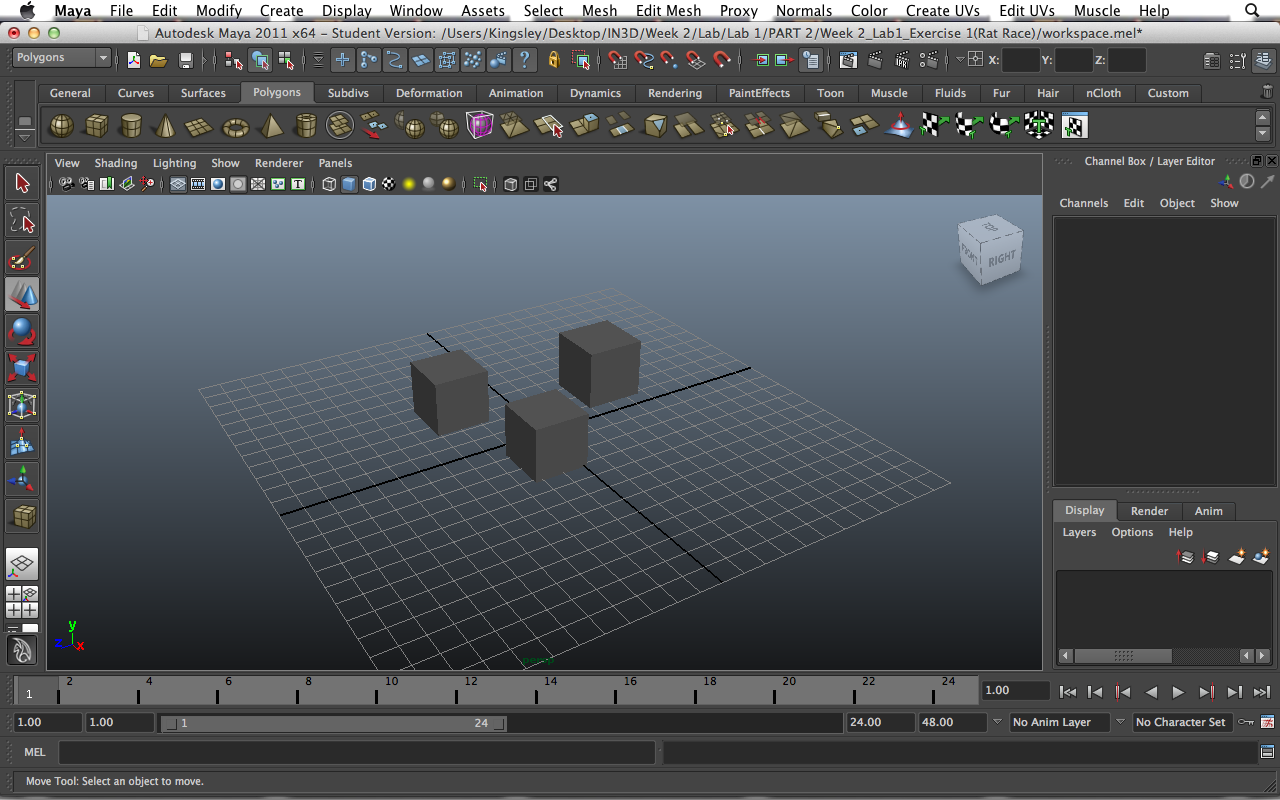The height and width of the screenshot is (800, 1280).
Task: Click the selection arrow tool in toolbox
Action: pyautogui.click(x=22, y=183)
